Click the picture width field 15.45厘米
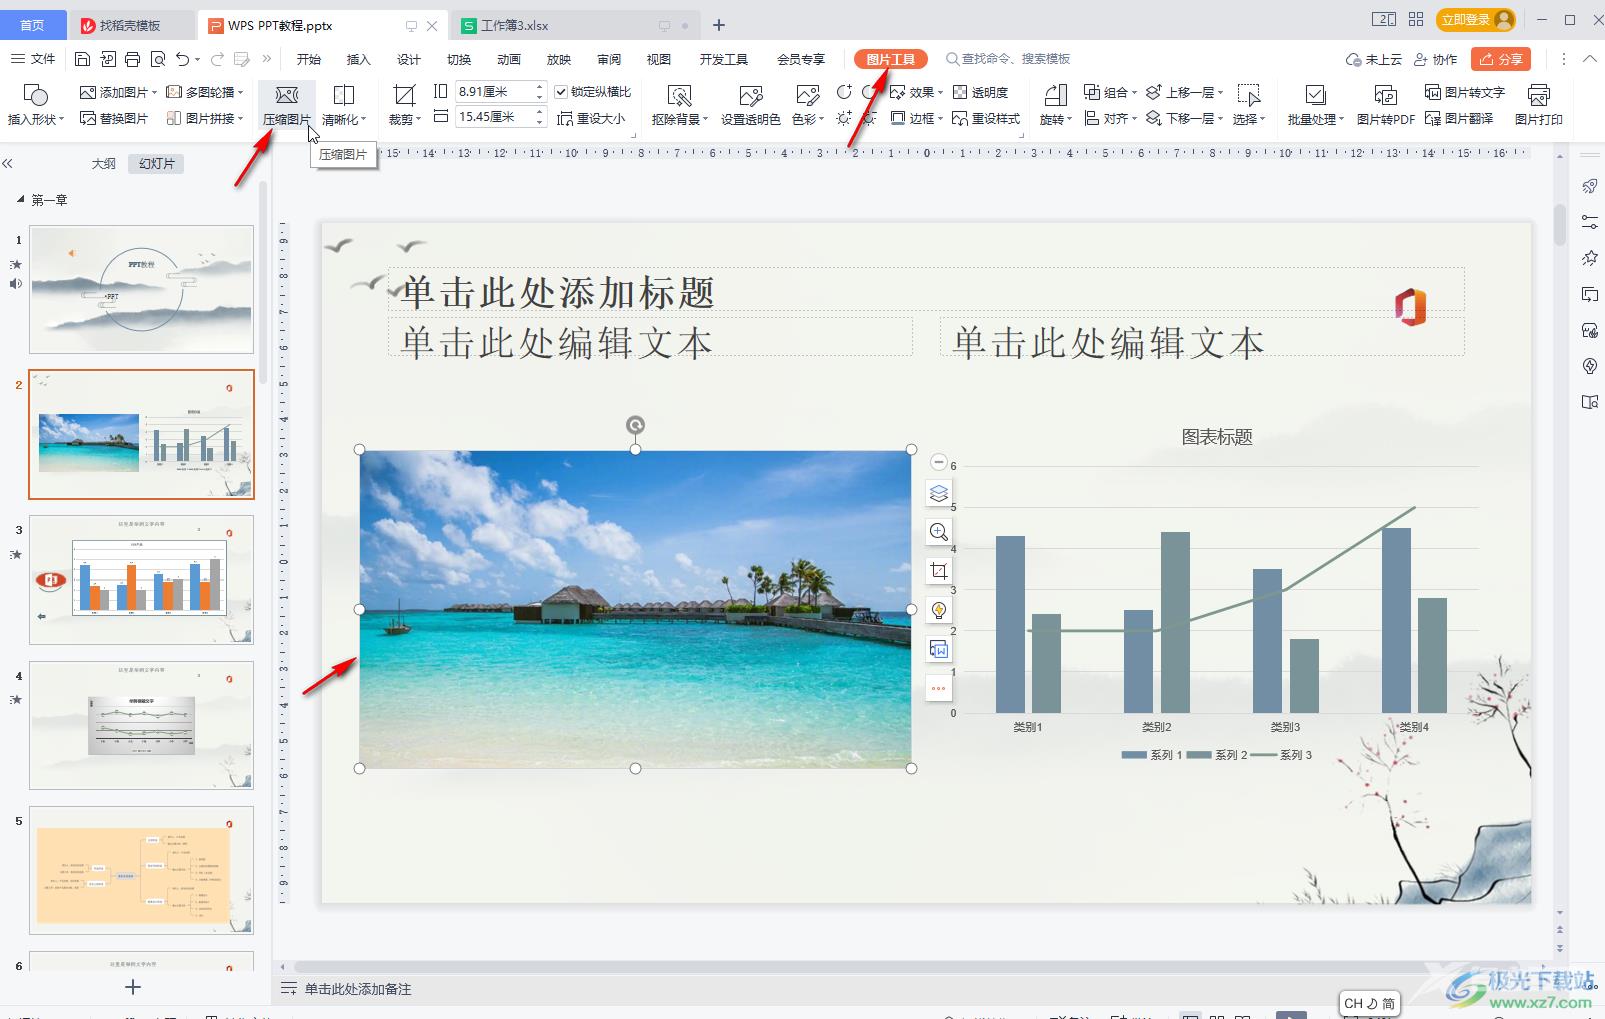Screen dimensions: 1605x1019 (495, 117)
